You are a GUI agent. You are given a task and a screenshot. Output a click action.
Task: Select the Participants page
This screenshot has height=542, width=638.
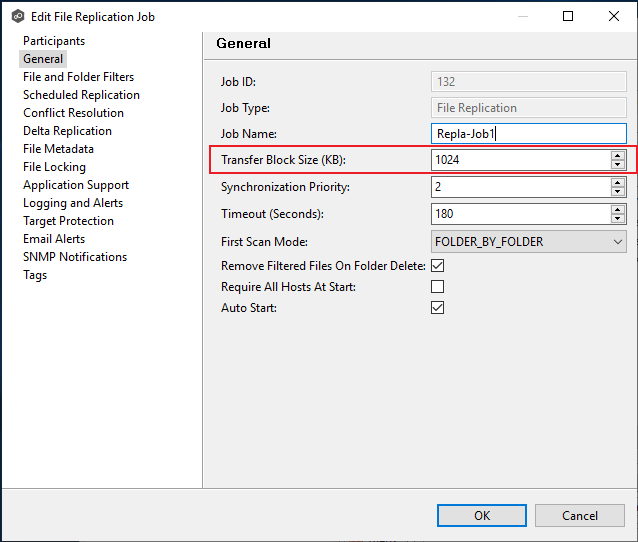tap(54, 41)
